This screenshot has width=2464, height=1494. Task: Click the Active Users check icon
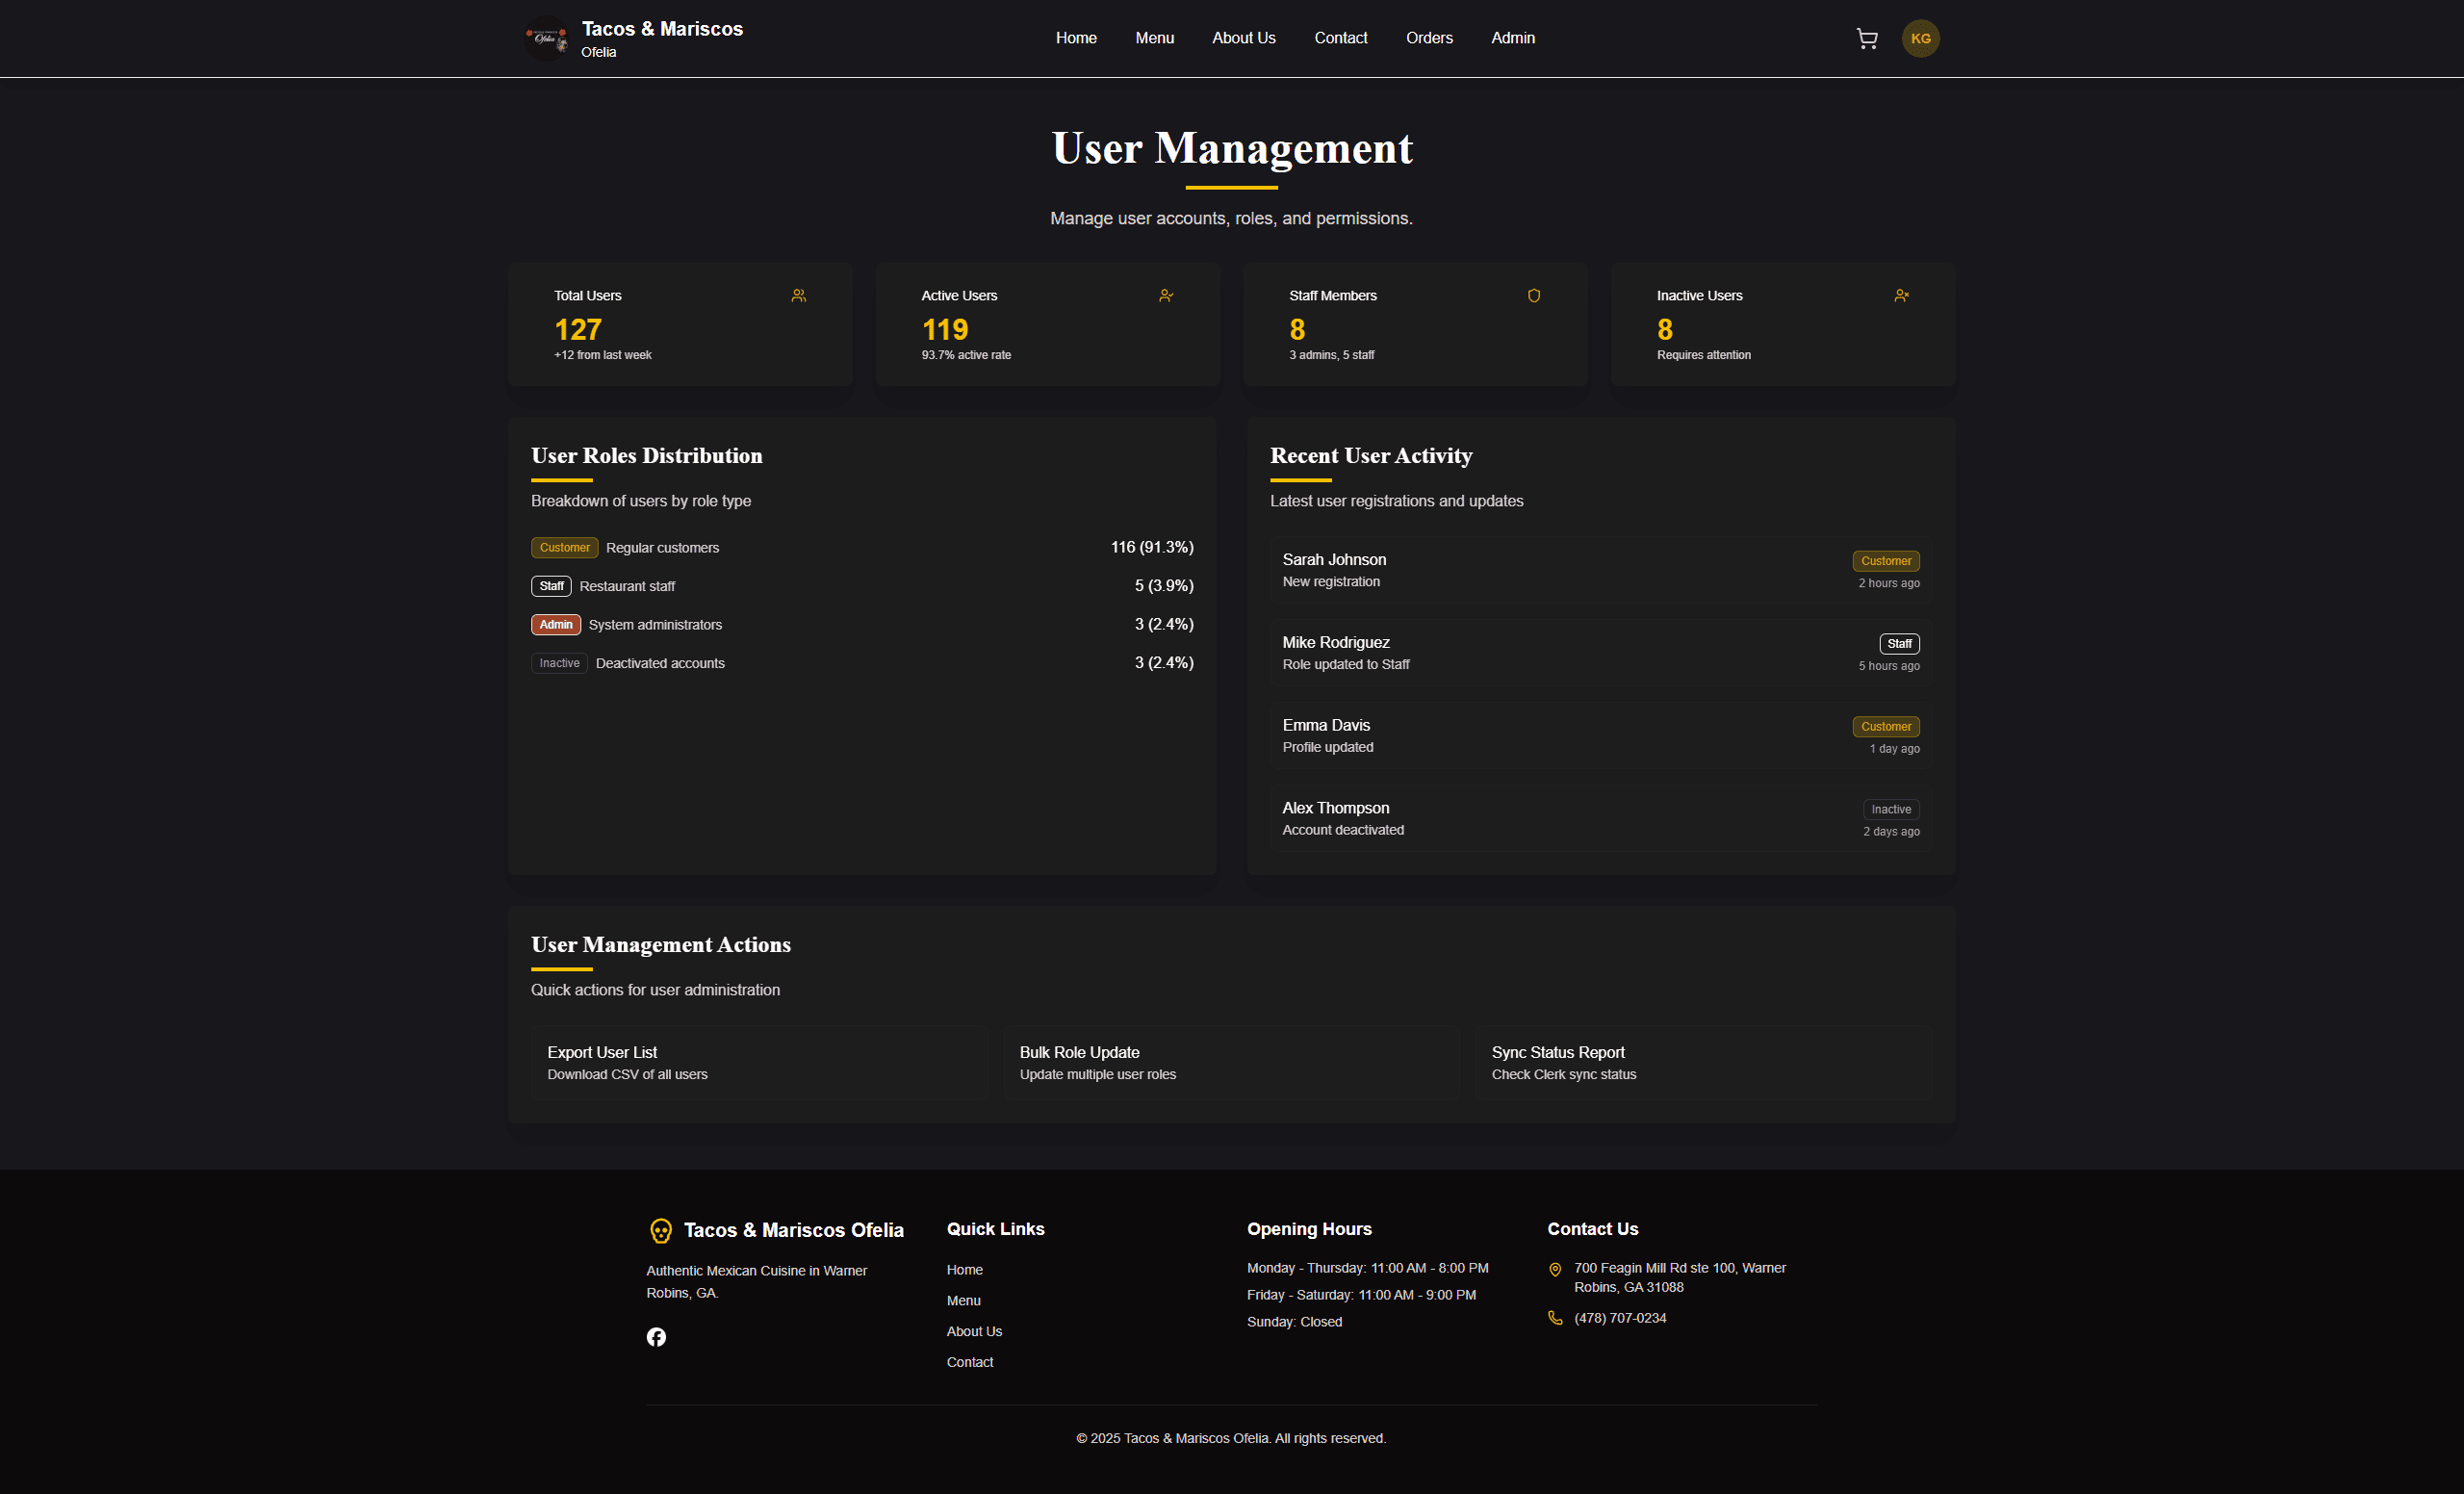click(x=1165, y=296)
